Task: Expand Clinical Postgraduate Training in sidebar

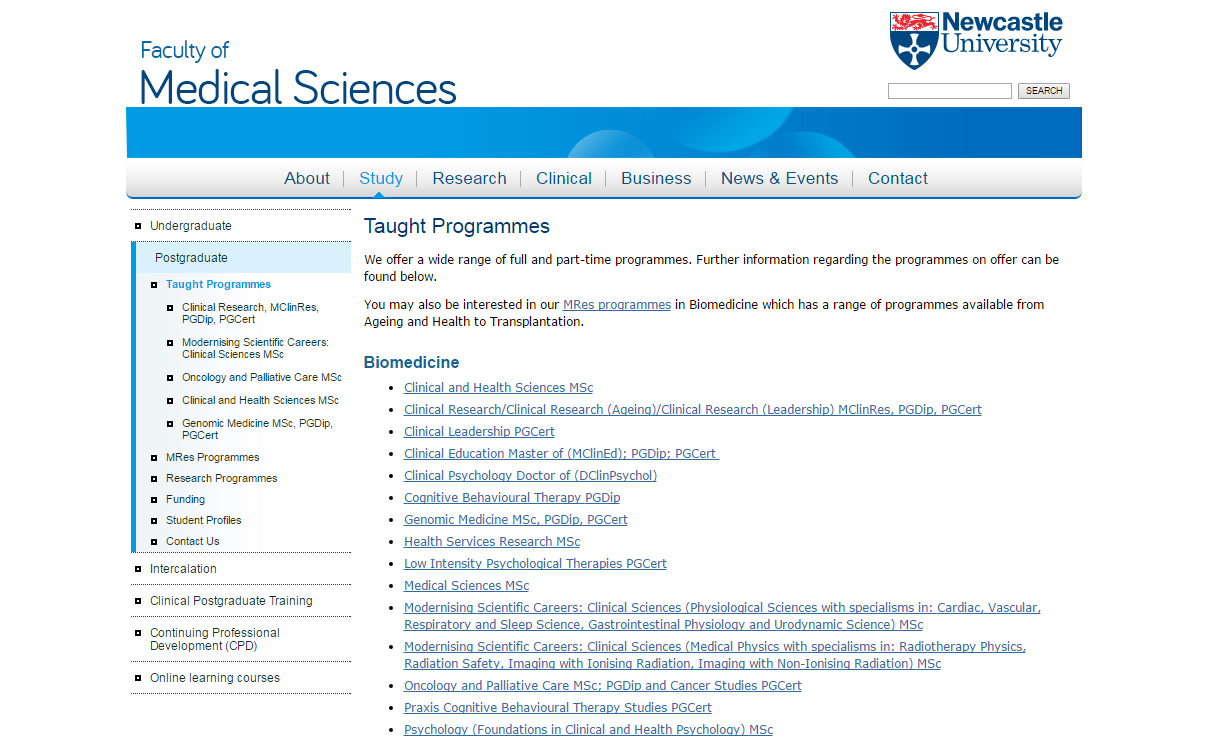Action: point(231,601)
